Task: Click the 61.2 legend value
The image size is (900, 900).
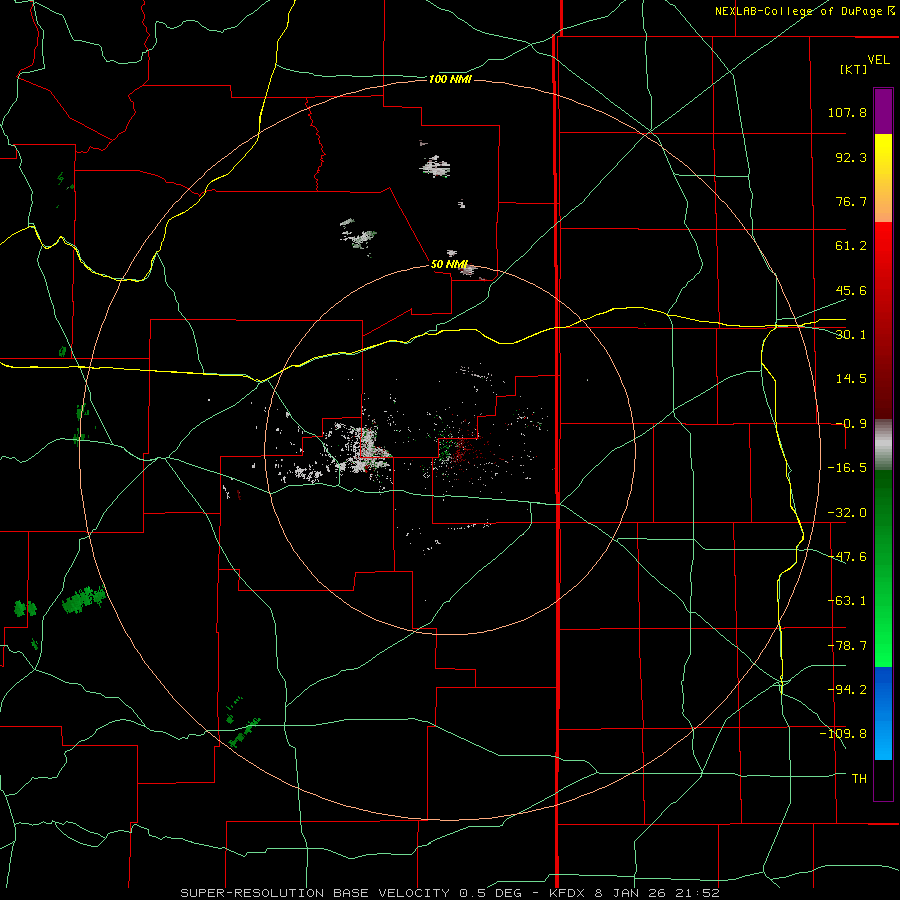Action: pyautogui.click(x=851, y=246)
